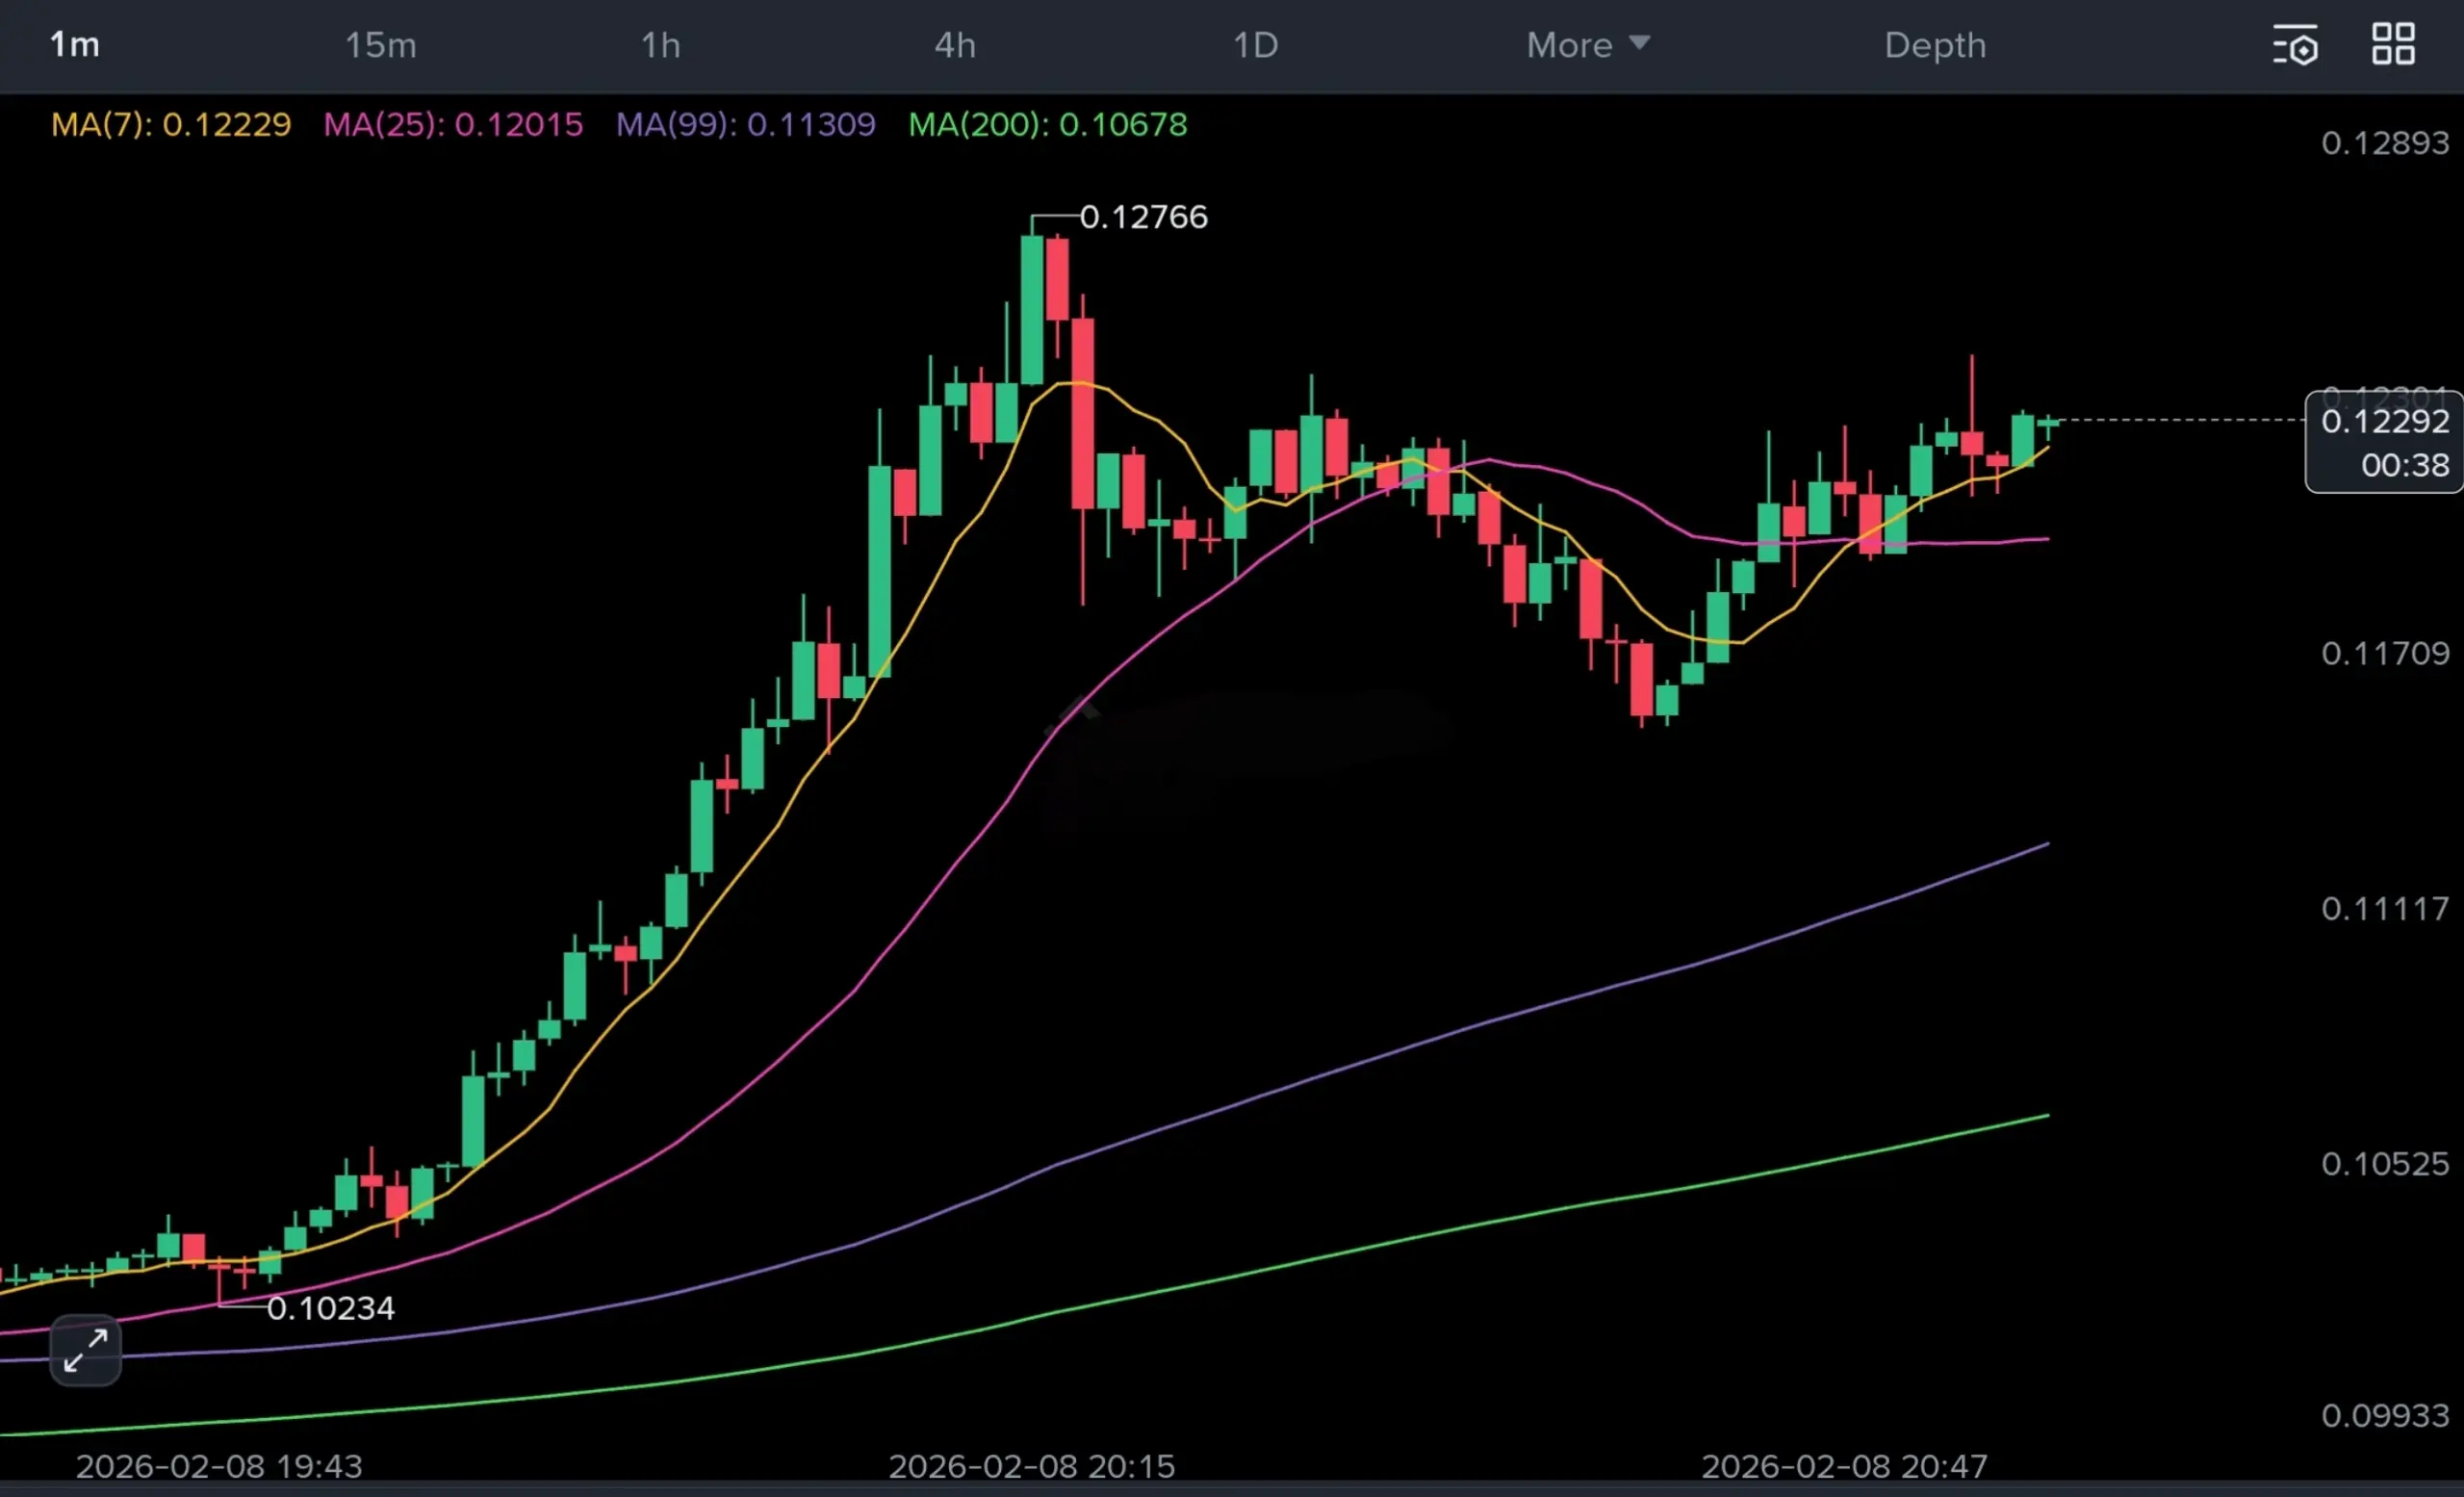The width and height of the screenshot is (2464, 1497).
Task: Expand chart to fullscreen arrows
Action: coord(85,1350)
